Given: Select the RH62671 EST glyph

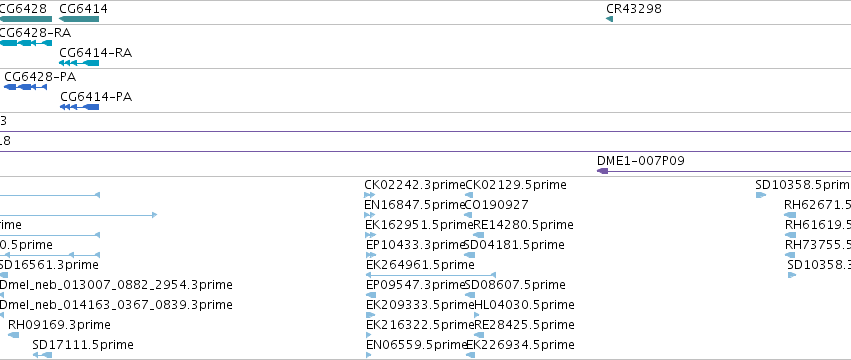Looking at the screenshot, I should 790,215.
